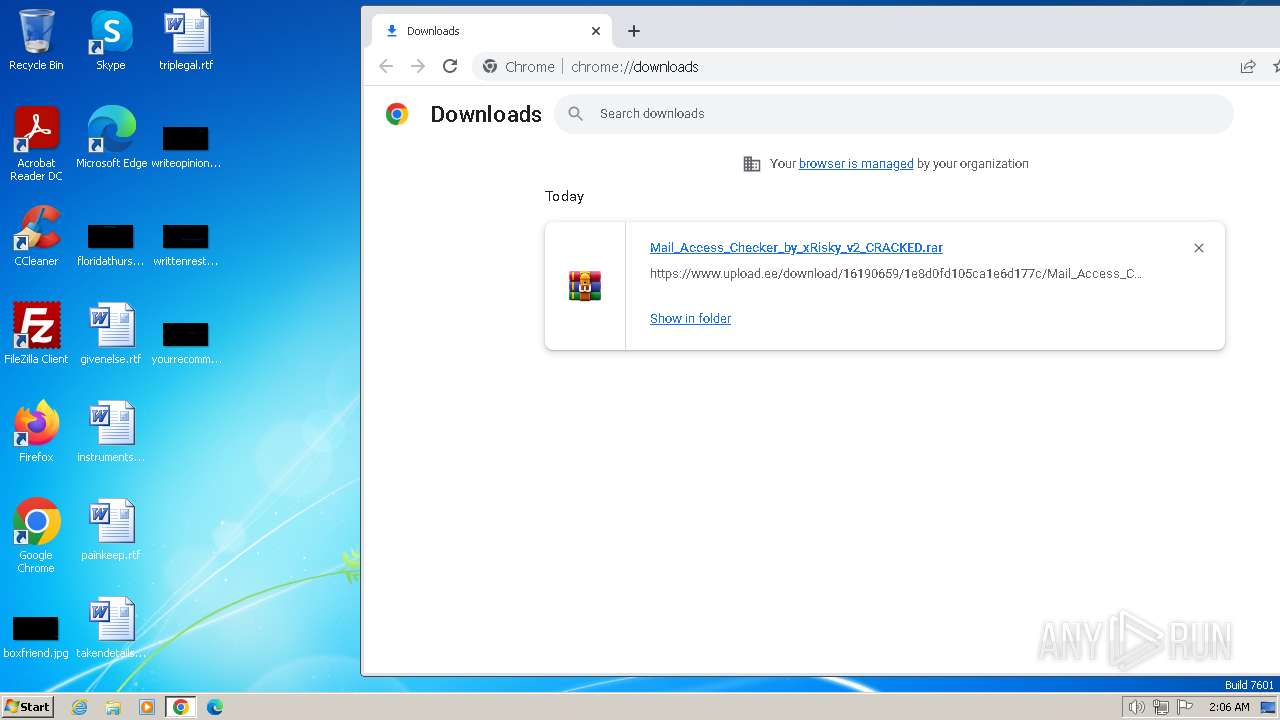Open Mail_Access_Checker_by_xRisky_v2_CRACKED.rar link
The image size is (1280, 720).
[x=796, y=248]
